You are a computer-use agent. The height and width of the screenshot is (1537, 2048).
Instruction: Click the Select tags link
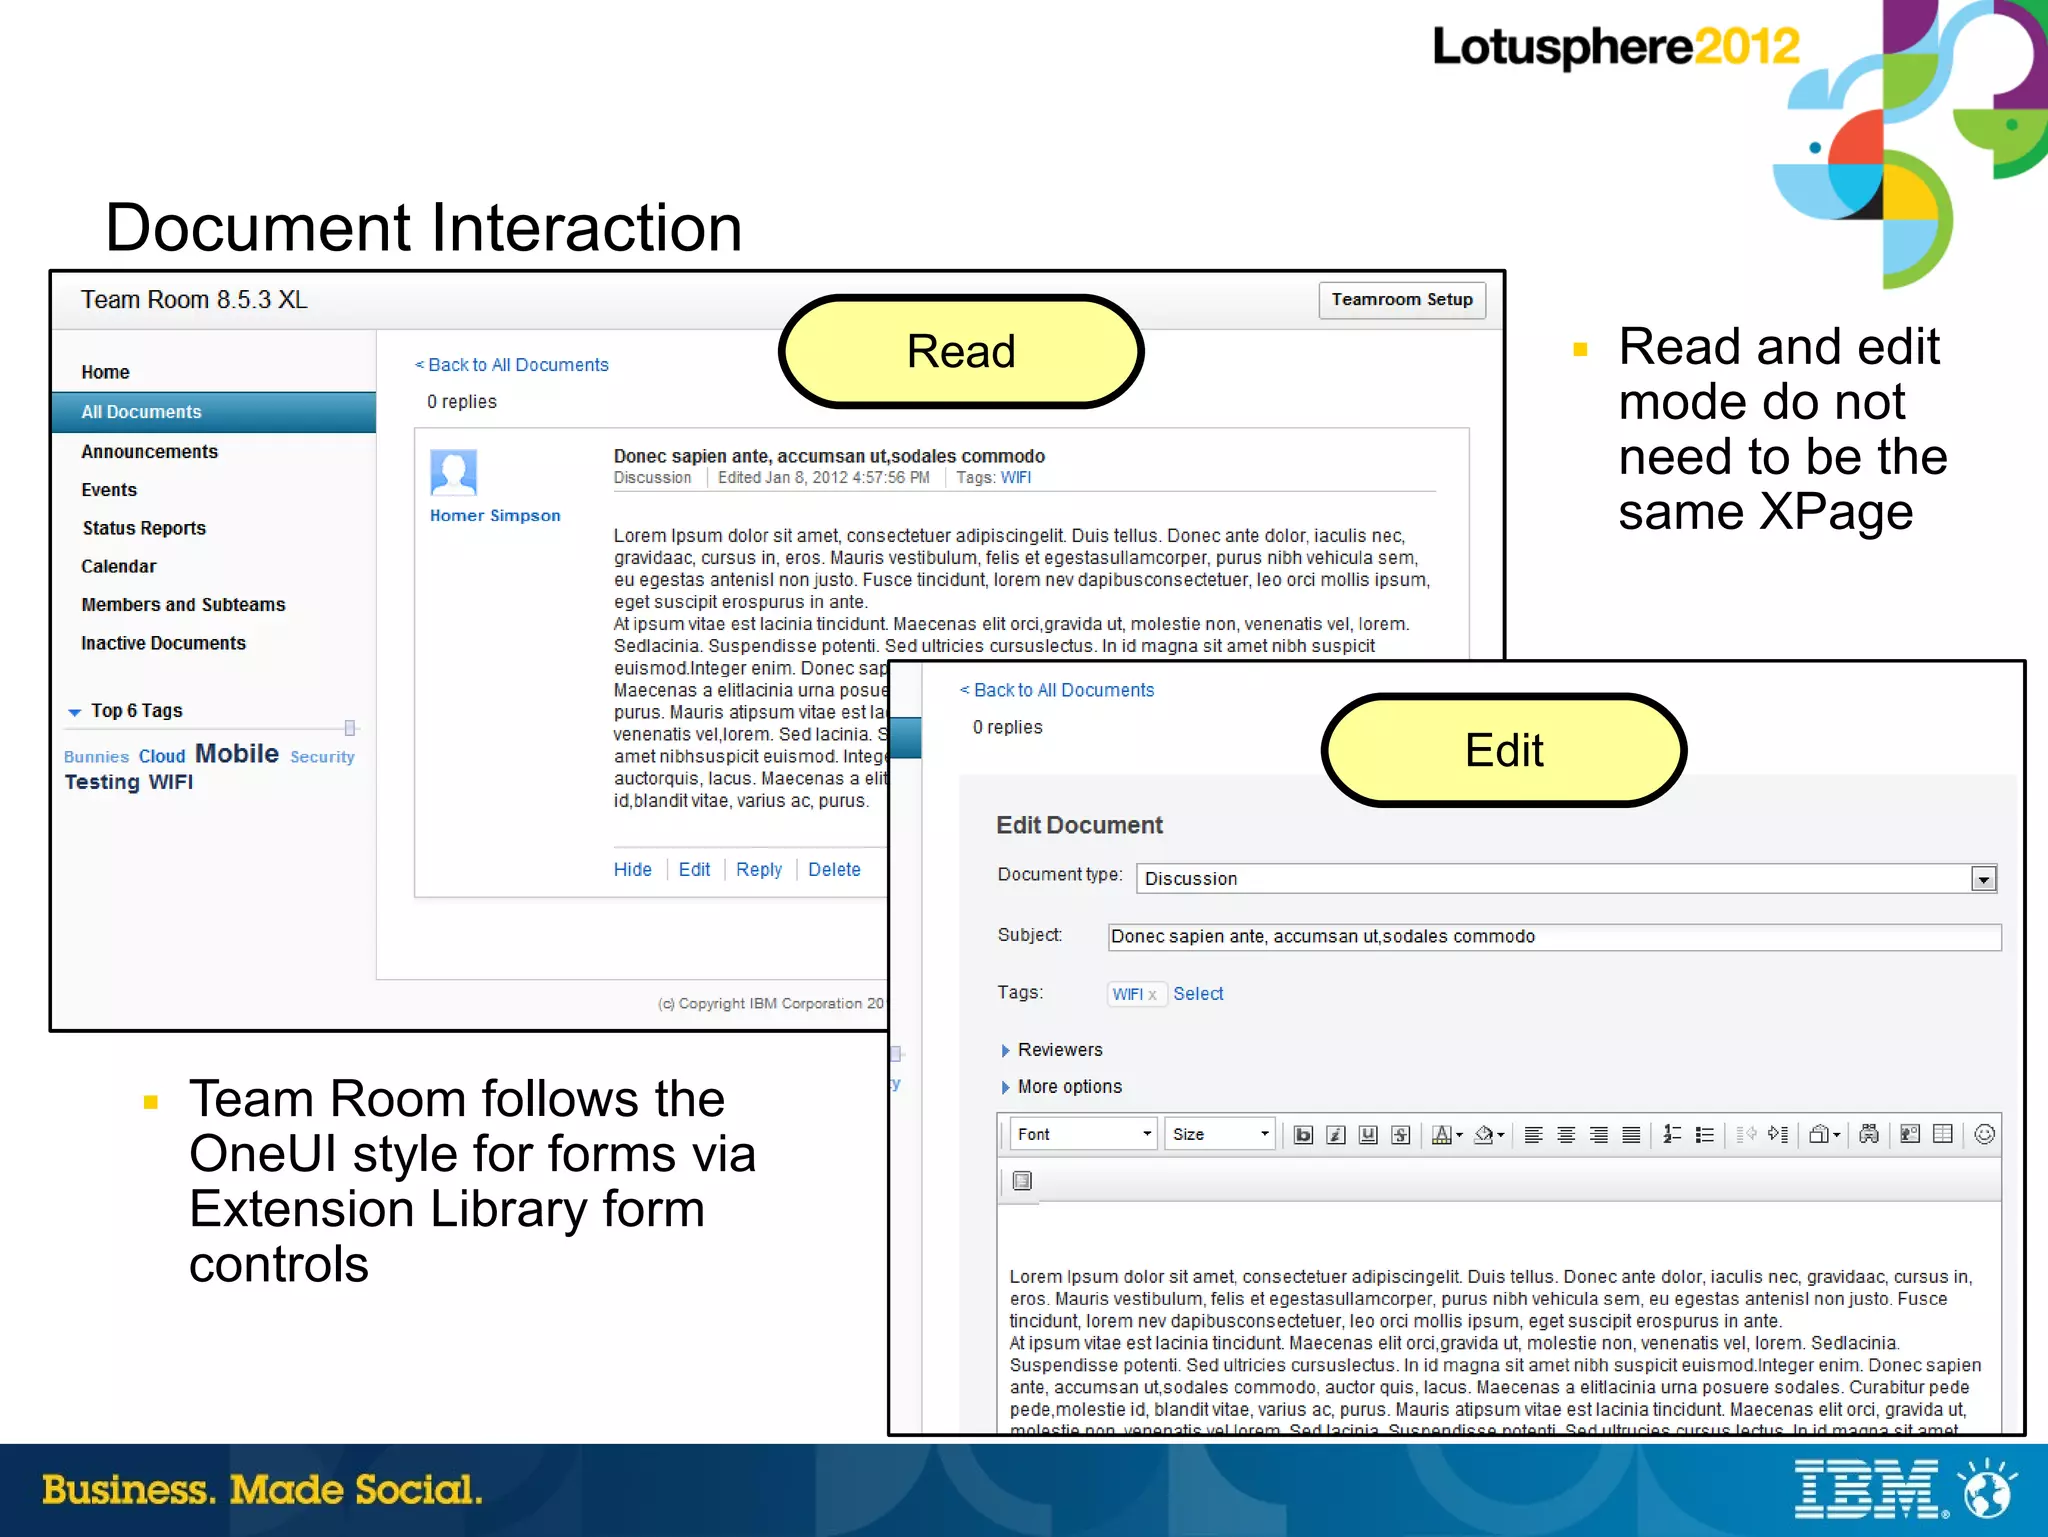1198,994
